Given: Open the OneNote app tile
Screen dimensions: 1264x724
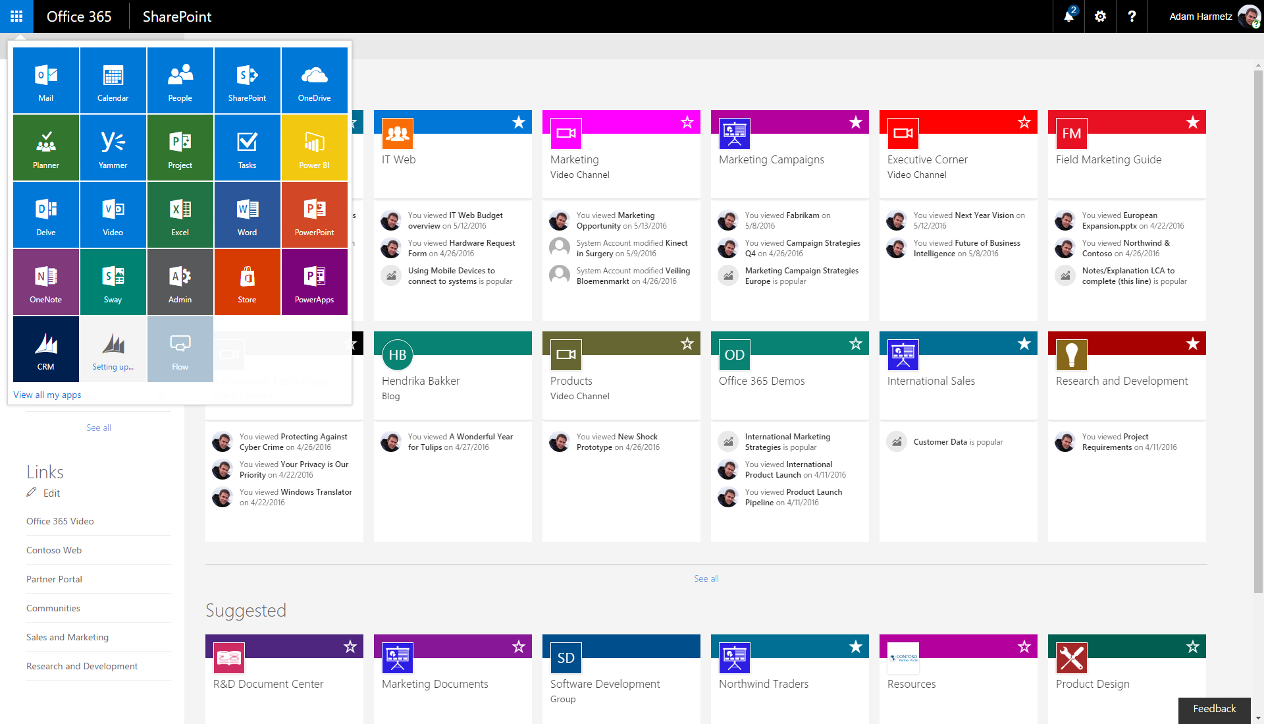Looking at the screenshot, I should (x=46, y=281).
